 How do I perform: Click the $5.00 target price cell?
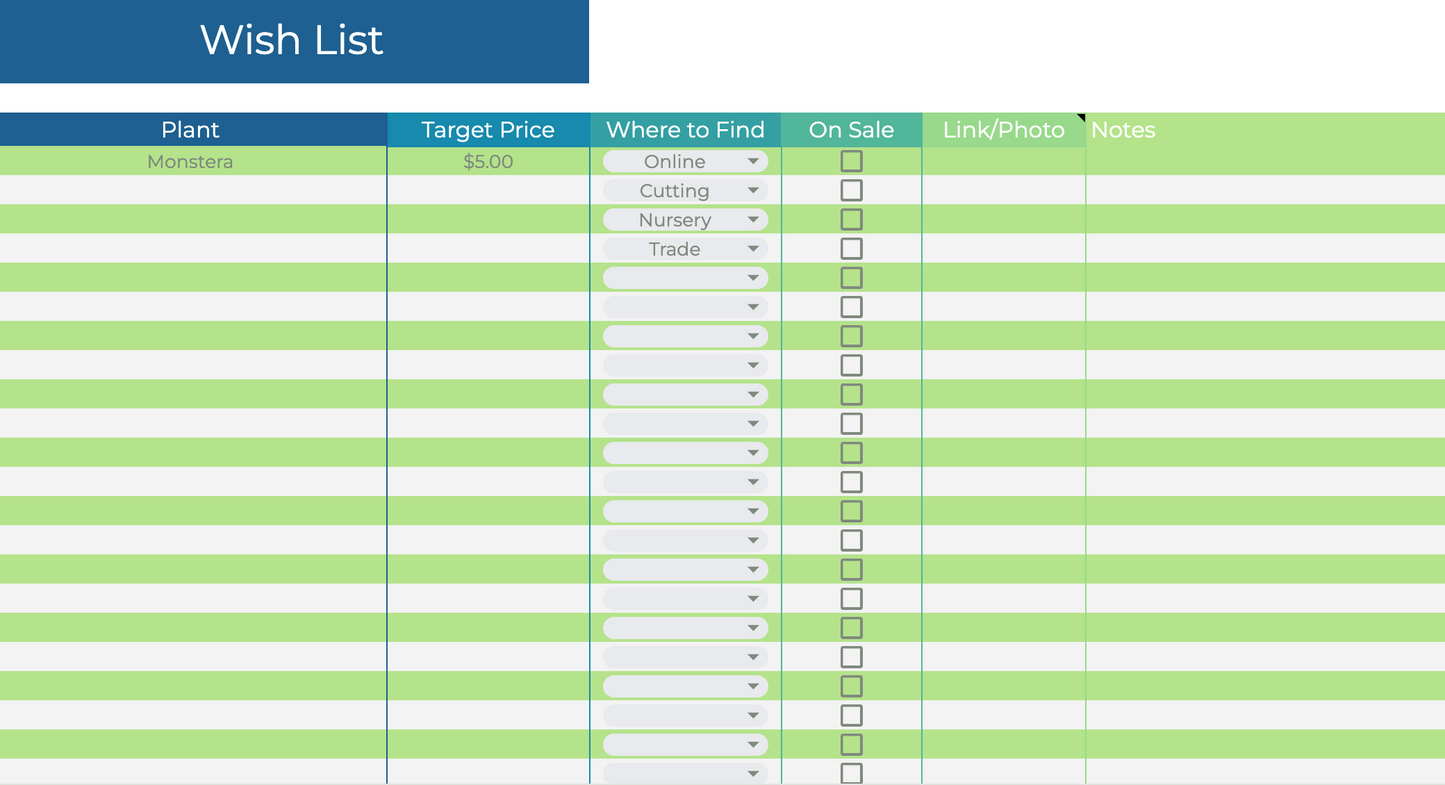click(488, 162)
